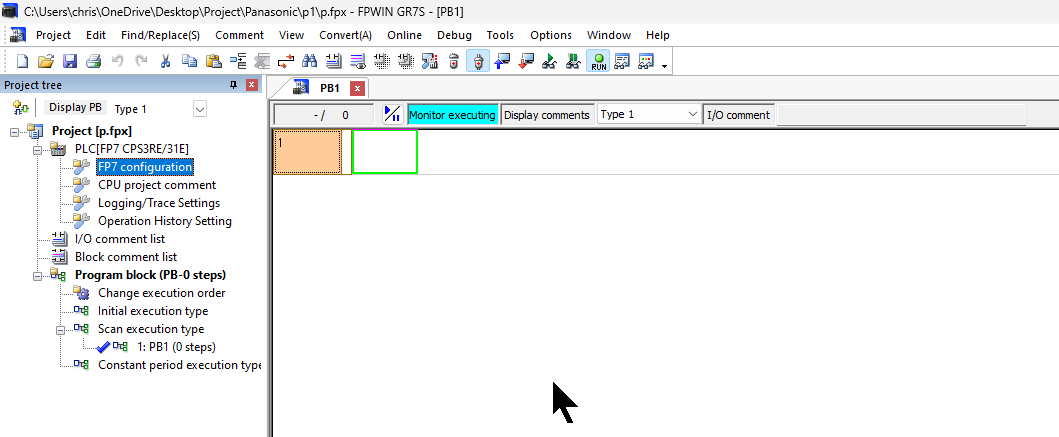The height and width of the screenshot is (437, 1059).
Task: Open the Comment menu
Action: (x=239, y=35)
